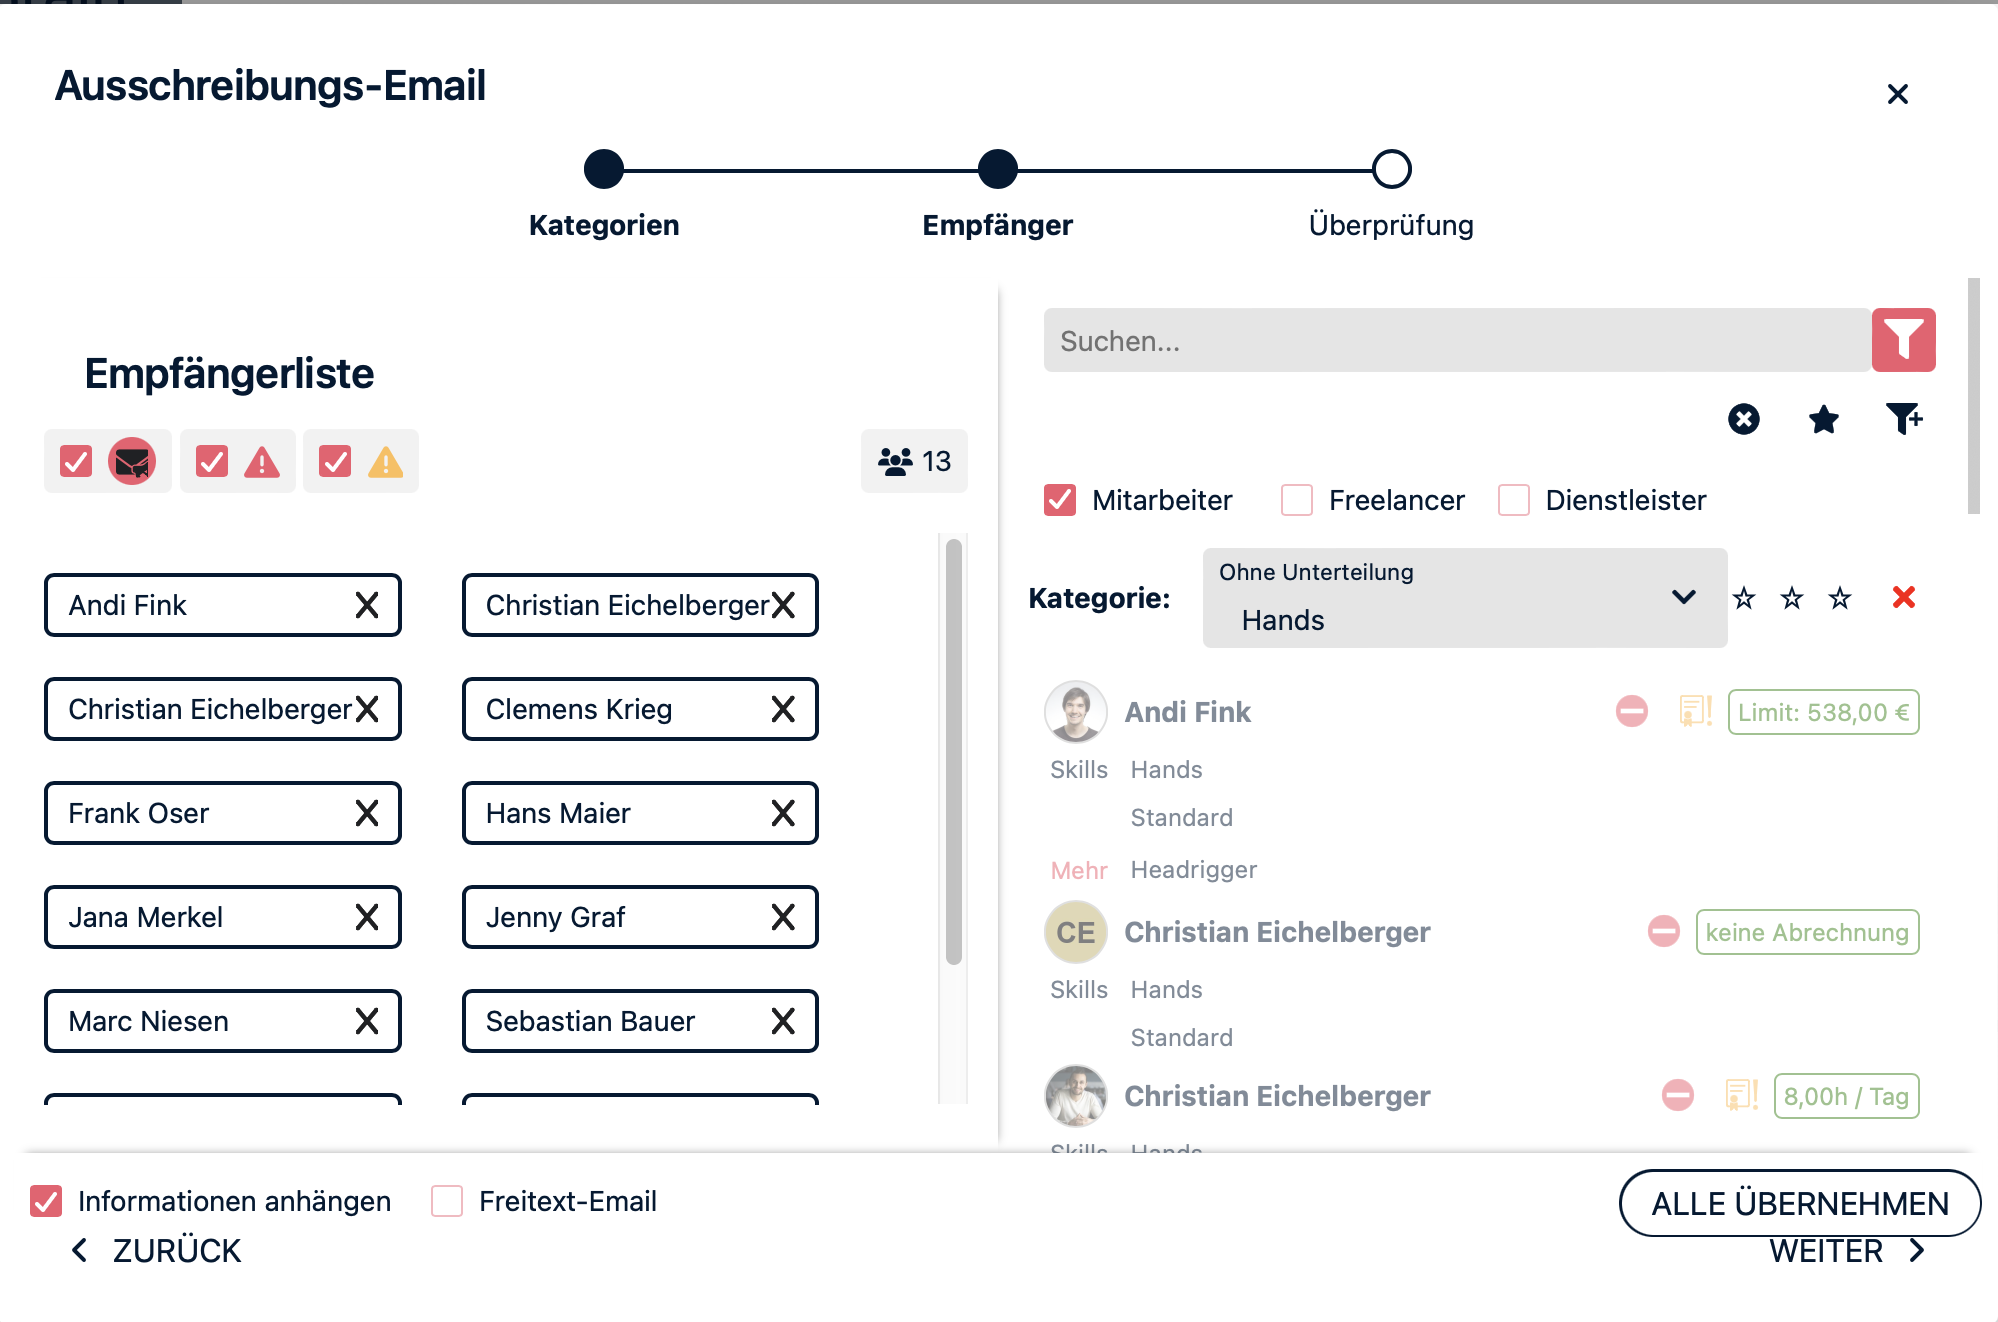Image resolution: width=1998 pixels, height=1322 pixels.
Task: Open the Kategorie dropdown showing Hands
Action: click(1464, 598)
